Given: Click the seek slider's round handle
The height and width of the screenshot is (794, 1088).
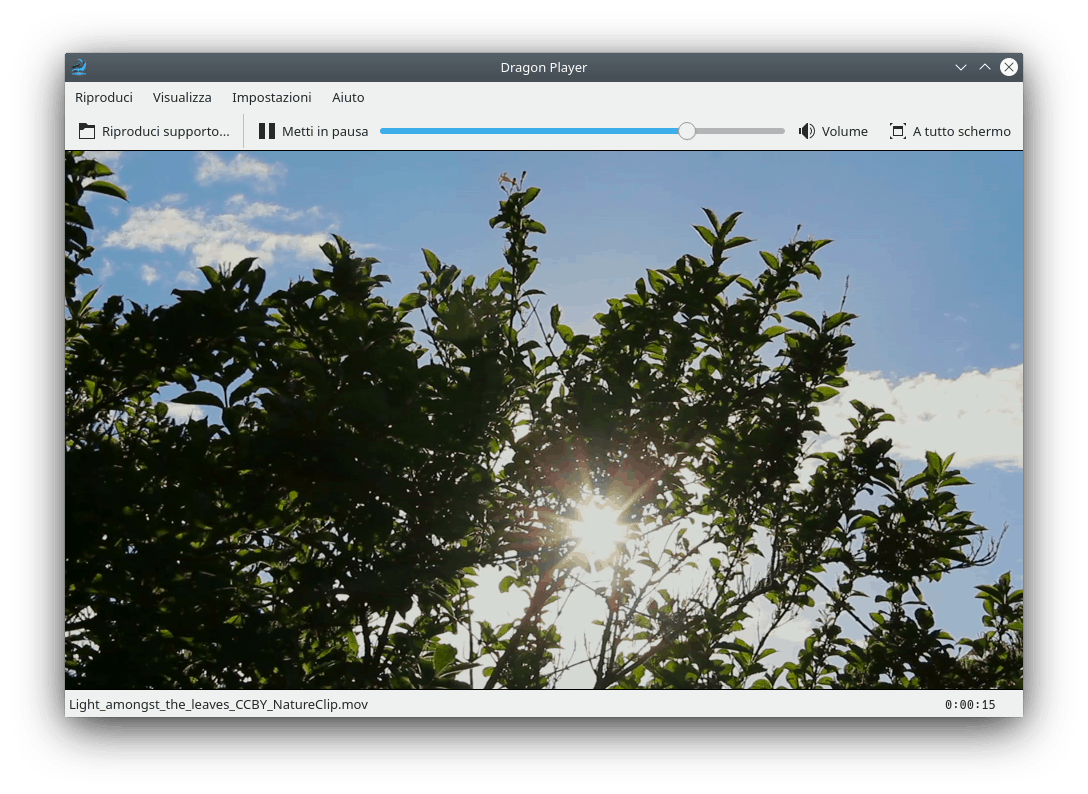Looking at the screenshot, I should 687,131.
